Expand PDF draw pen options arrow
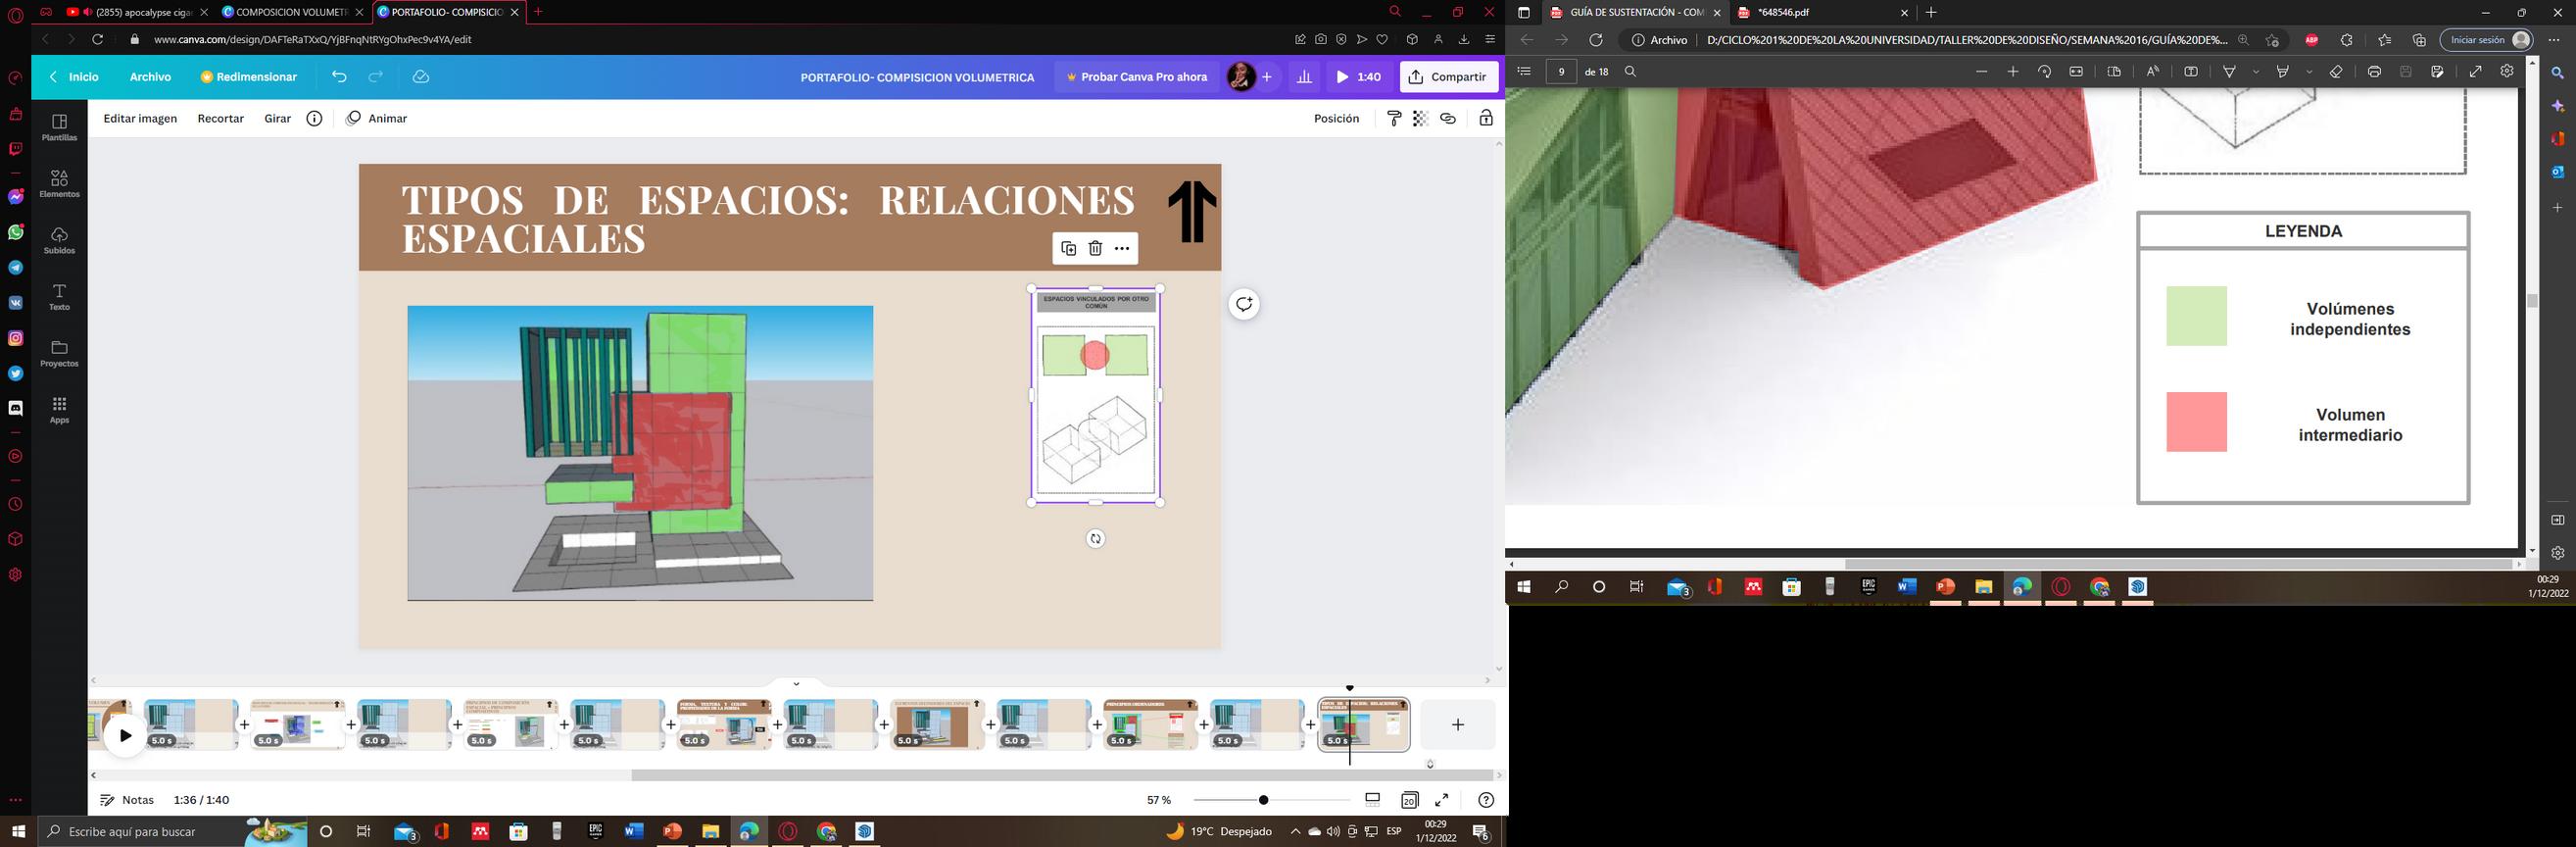2576x847 pixels. pyautogui.click(x=2256, y=72)
